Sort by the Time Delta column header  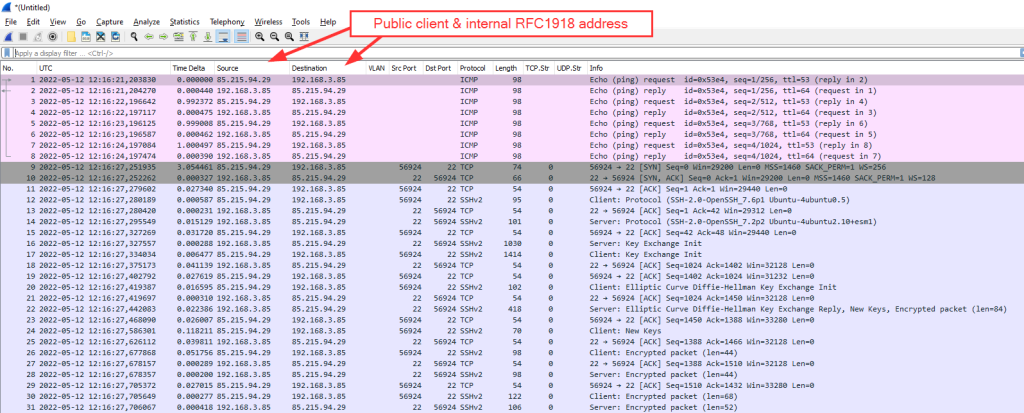tap(192, 68)
